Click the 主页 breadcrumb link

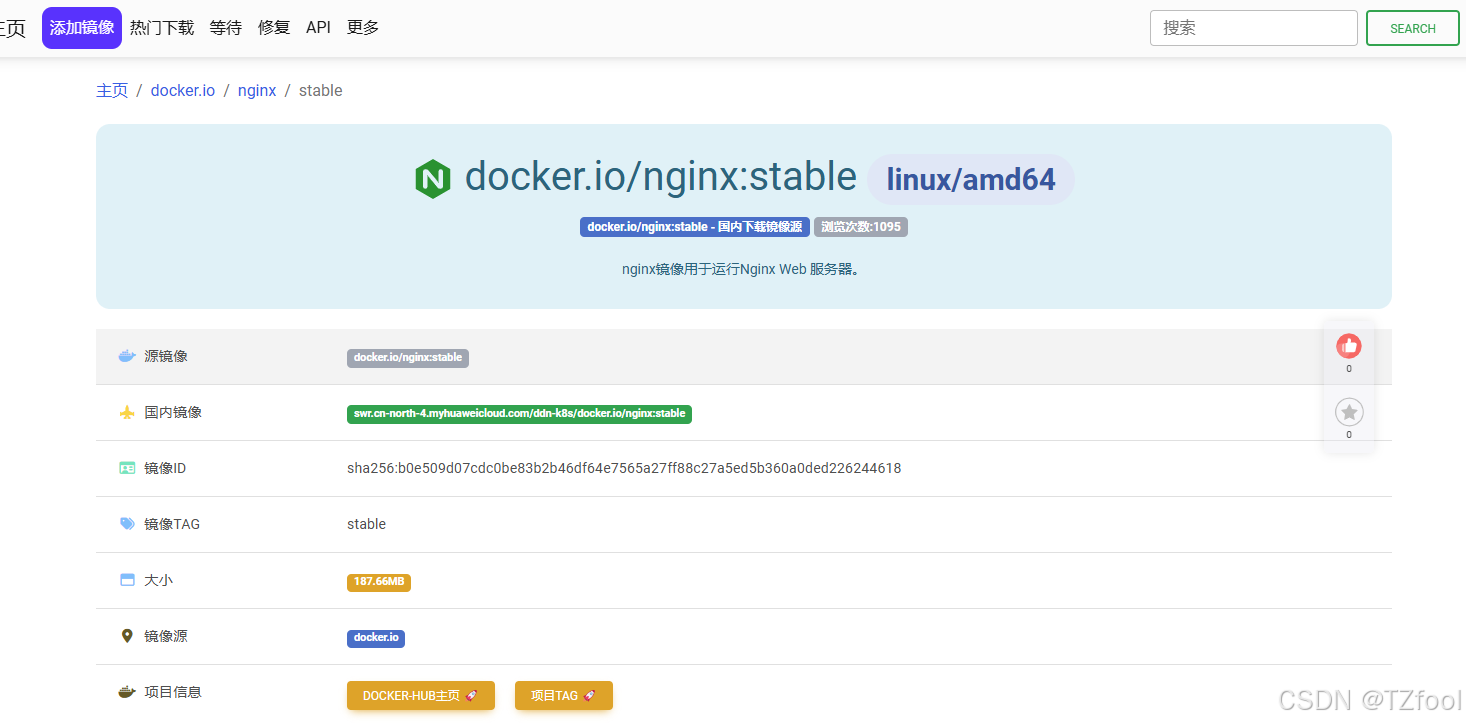pyautogui.click(x=112, y=90)
